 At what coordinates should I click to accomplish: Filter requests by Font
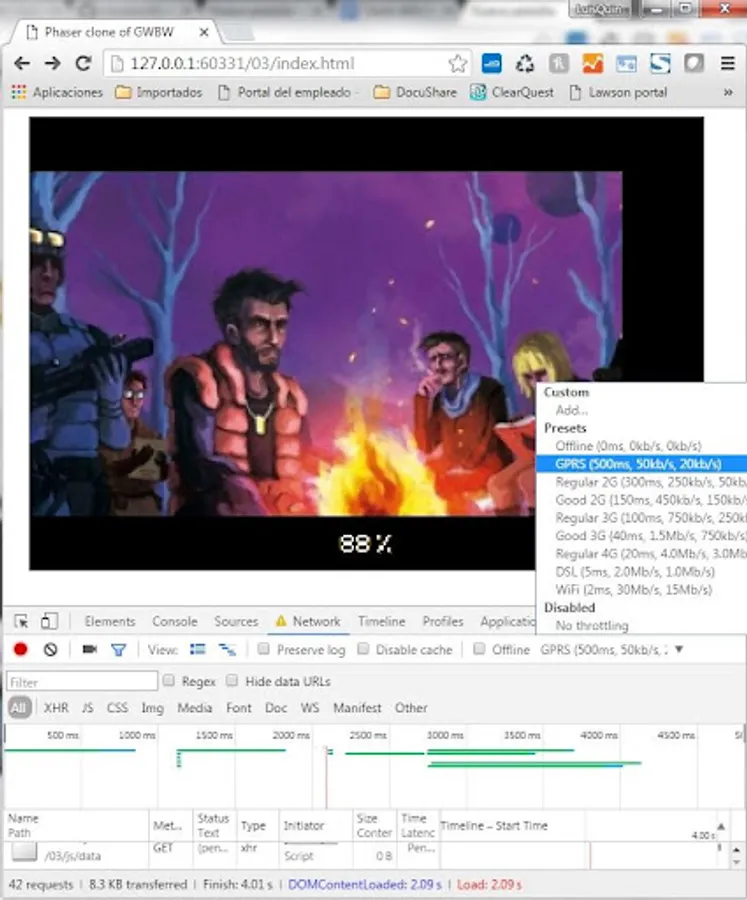pos(238,708)
